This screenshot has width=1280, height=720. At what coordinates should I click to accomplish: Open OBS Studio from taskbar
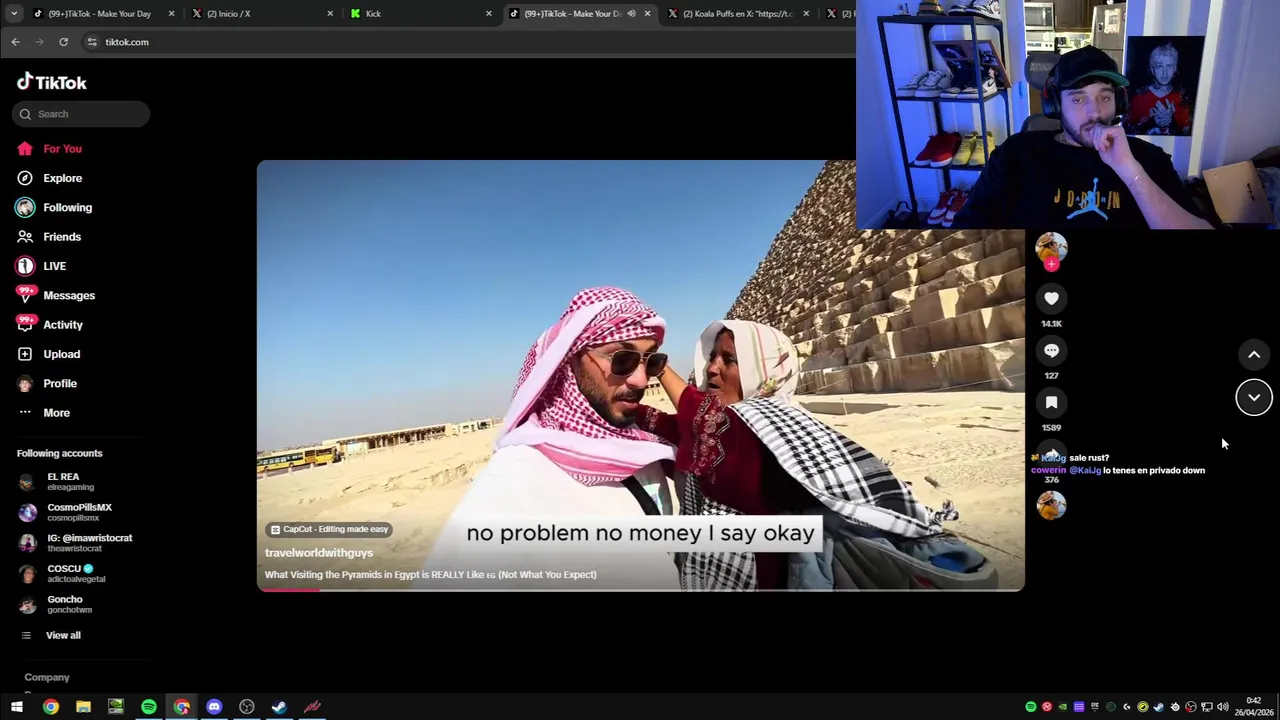(247, 707)
